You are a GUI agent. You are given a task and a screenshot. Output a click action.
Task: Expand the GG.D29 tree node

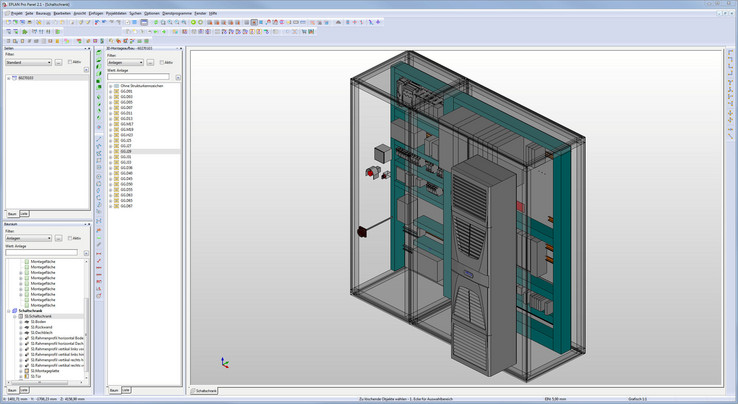click(111, 151)
